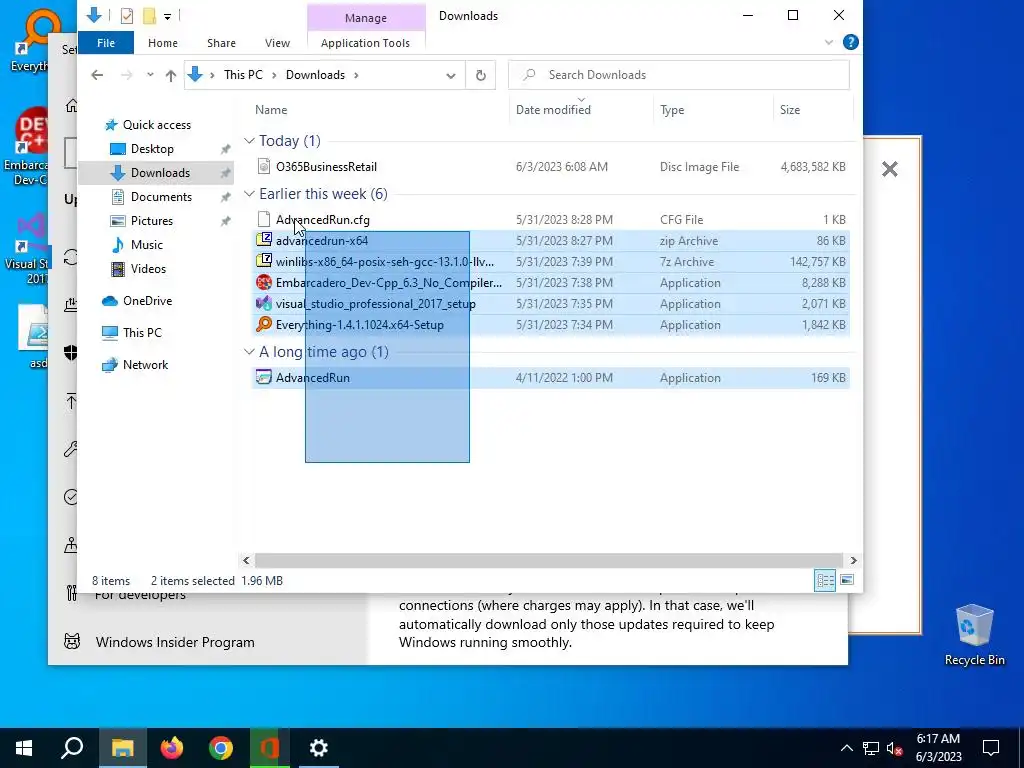1024x768 pixels.
Task: Open Pictures in navigation pane
Action: 152,221
